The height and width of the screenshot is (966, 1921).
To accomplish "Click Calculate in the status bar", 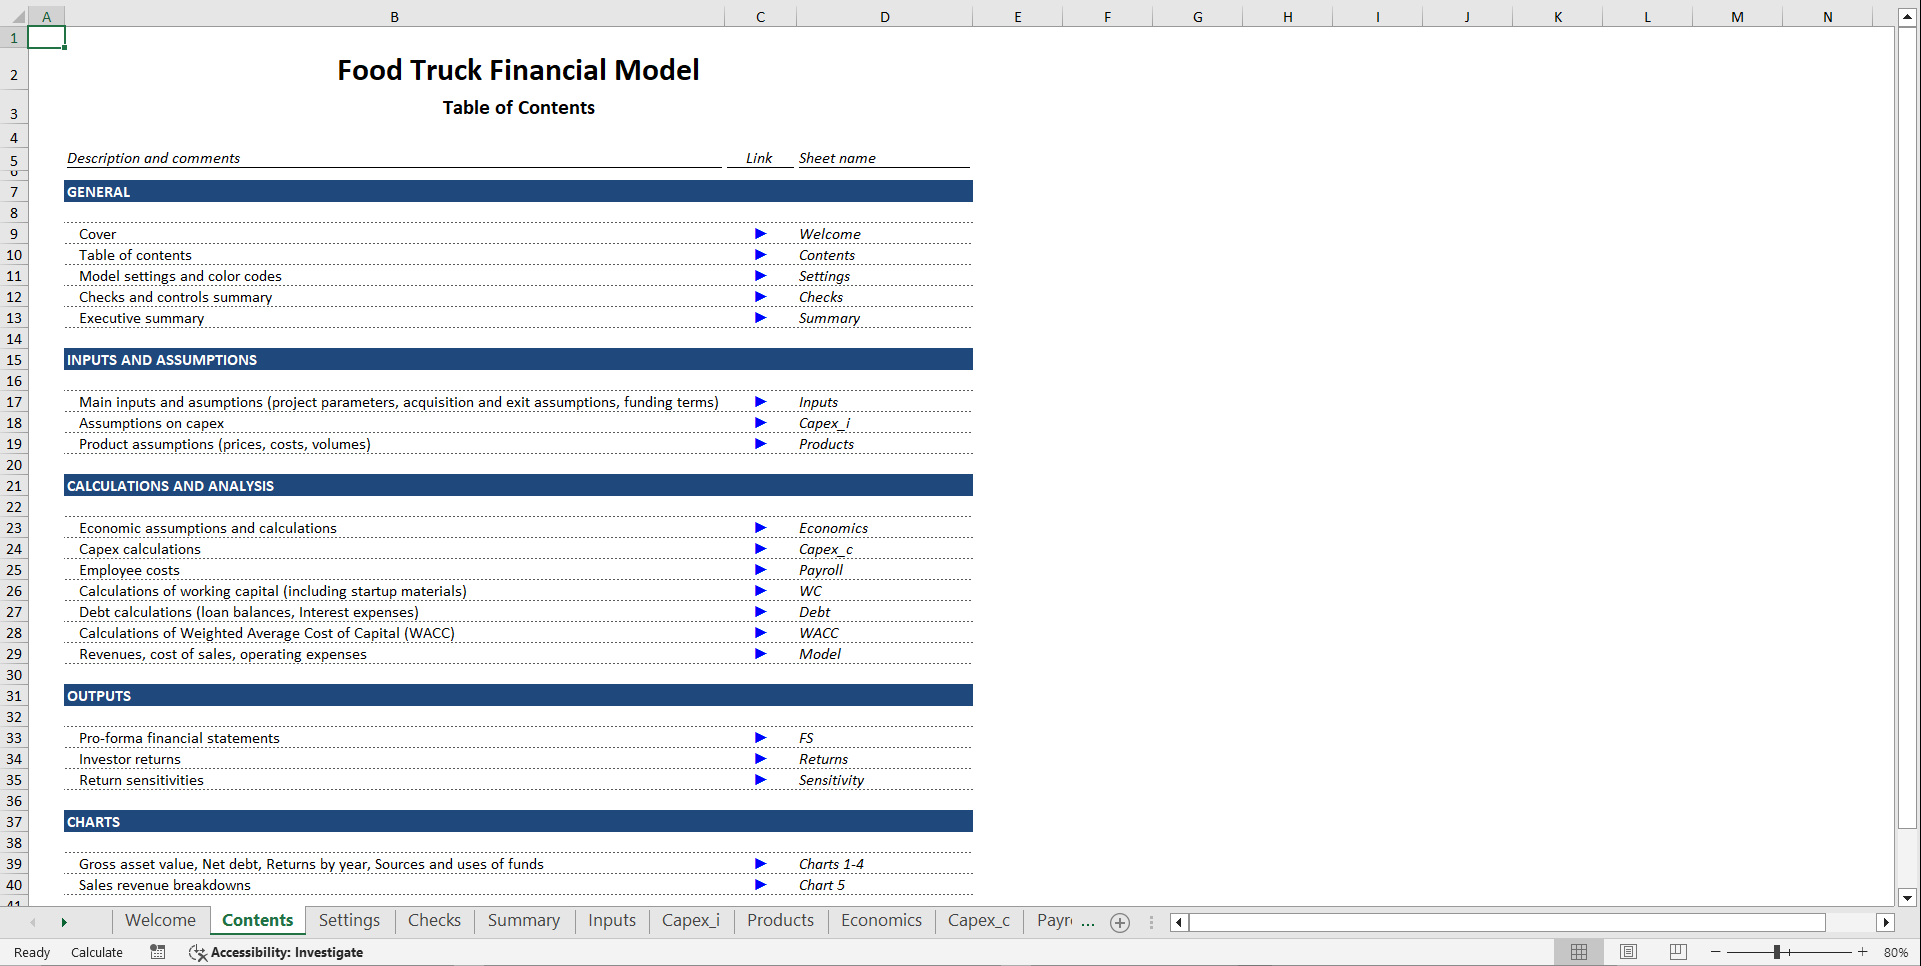I will 96,952.
